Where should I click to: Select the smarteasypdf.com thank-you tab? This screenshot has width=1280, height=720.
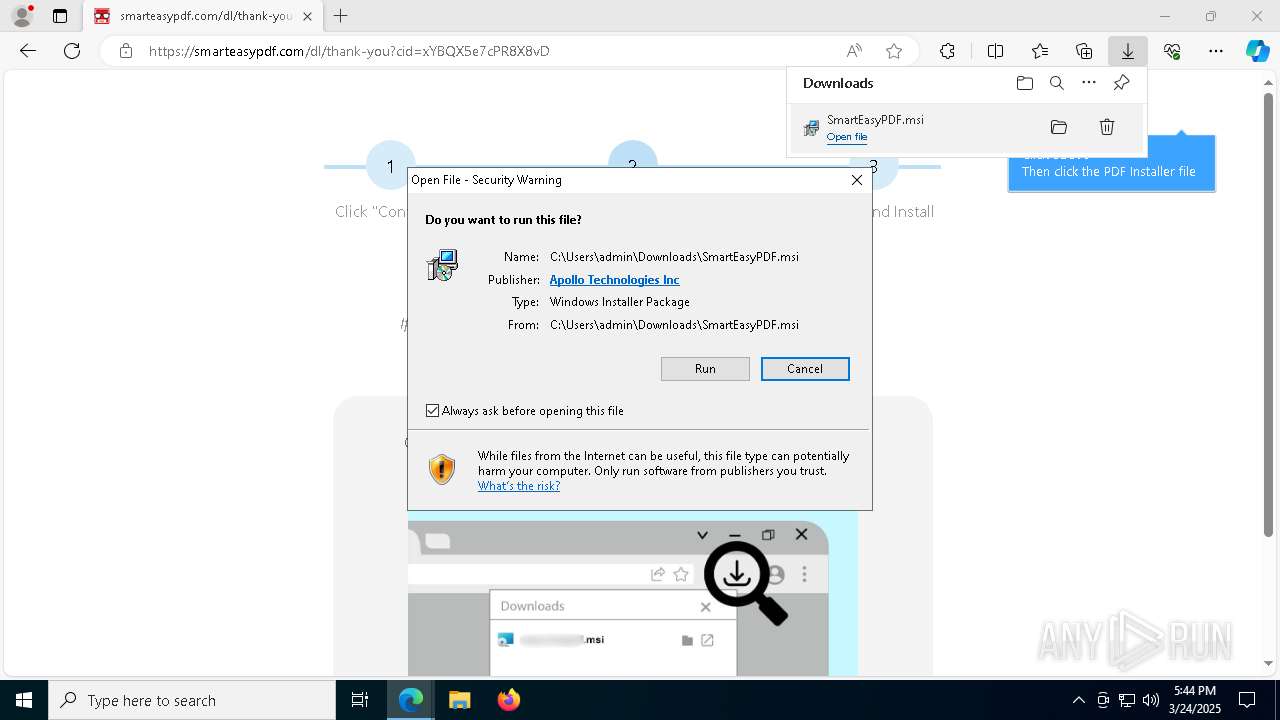pyautogui.click(x=203, y=16)
